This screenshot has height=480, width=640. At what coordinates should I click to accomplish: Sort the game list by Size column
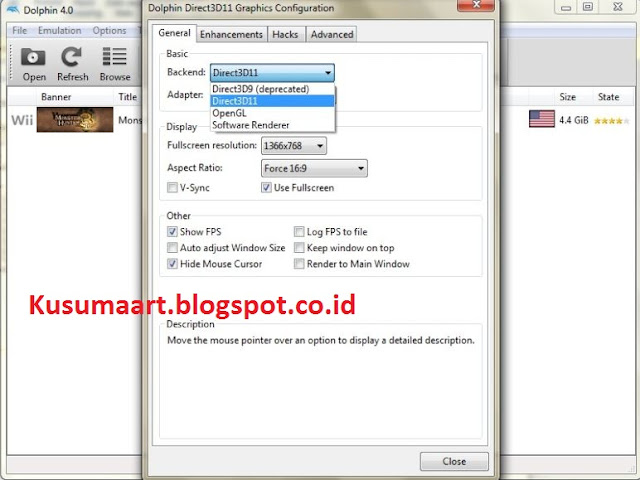tap(567, 97)
